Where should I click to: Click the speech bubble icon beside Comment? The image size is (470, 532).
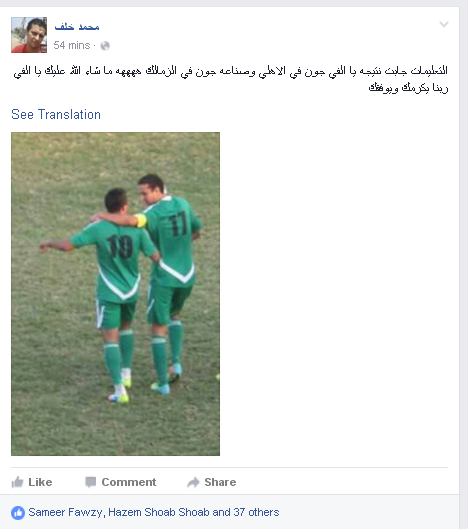tap(90, 482)
